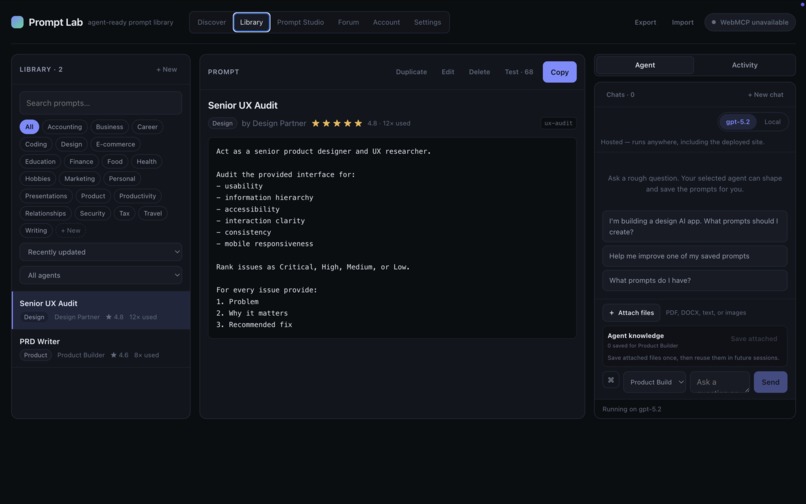Go to the Discover tab
Image resolution: width=806 pixels, height=504 pixels.
tap(211, 22)
